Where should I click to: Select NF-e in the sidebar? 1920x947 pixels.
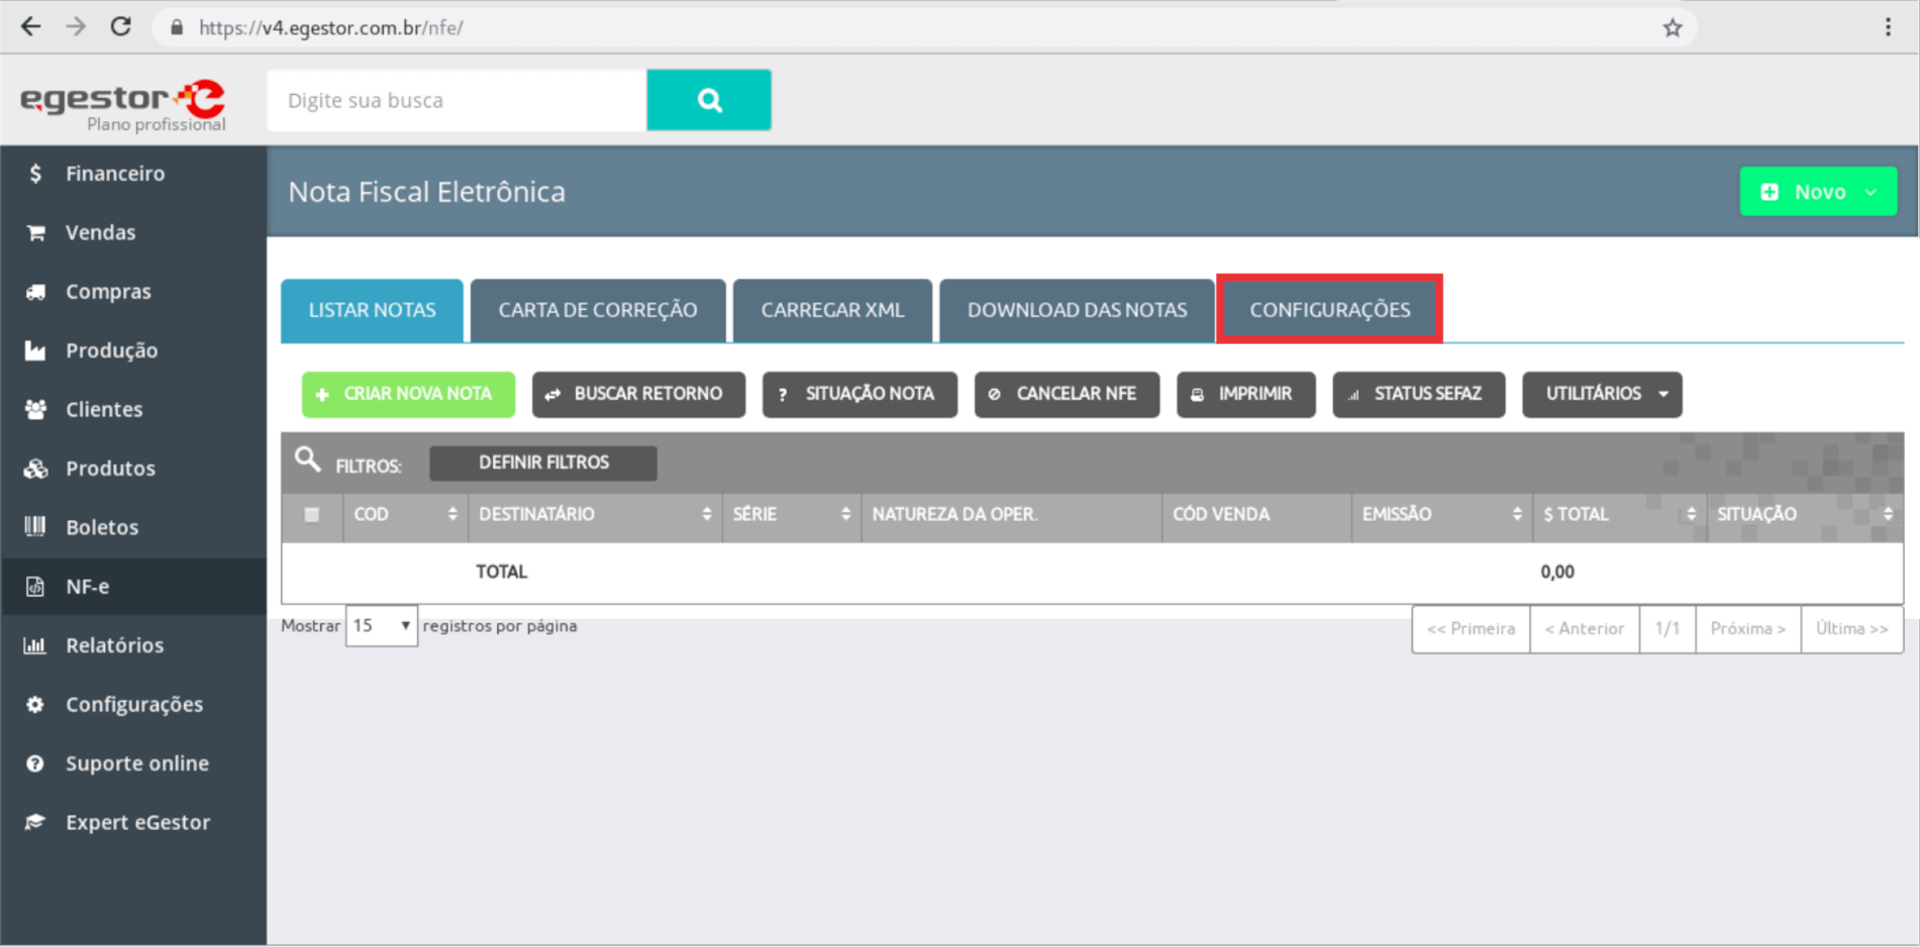point(134,587)
